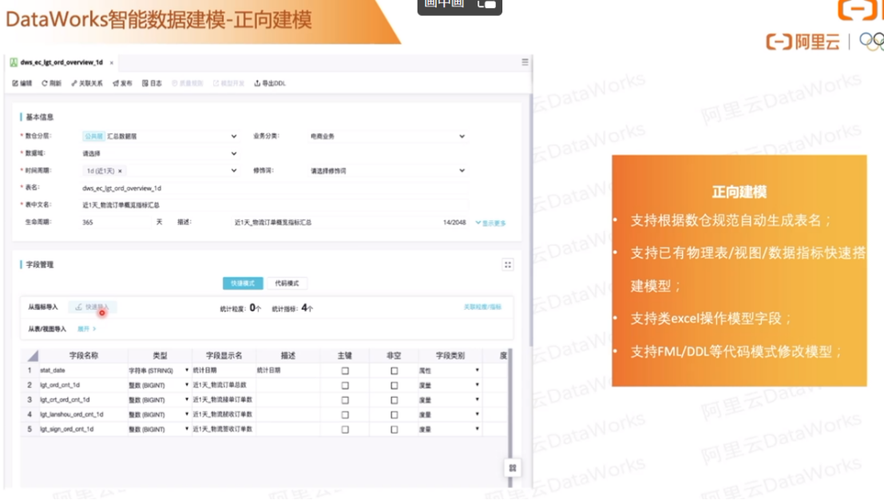Click the floating grid icon at table bottom-right

(512, 468)
